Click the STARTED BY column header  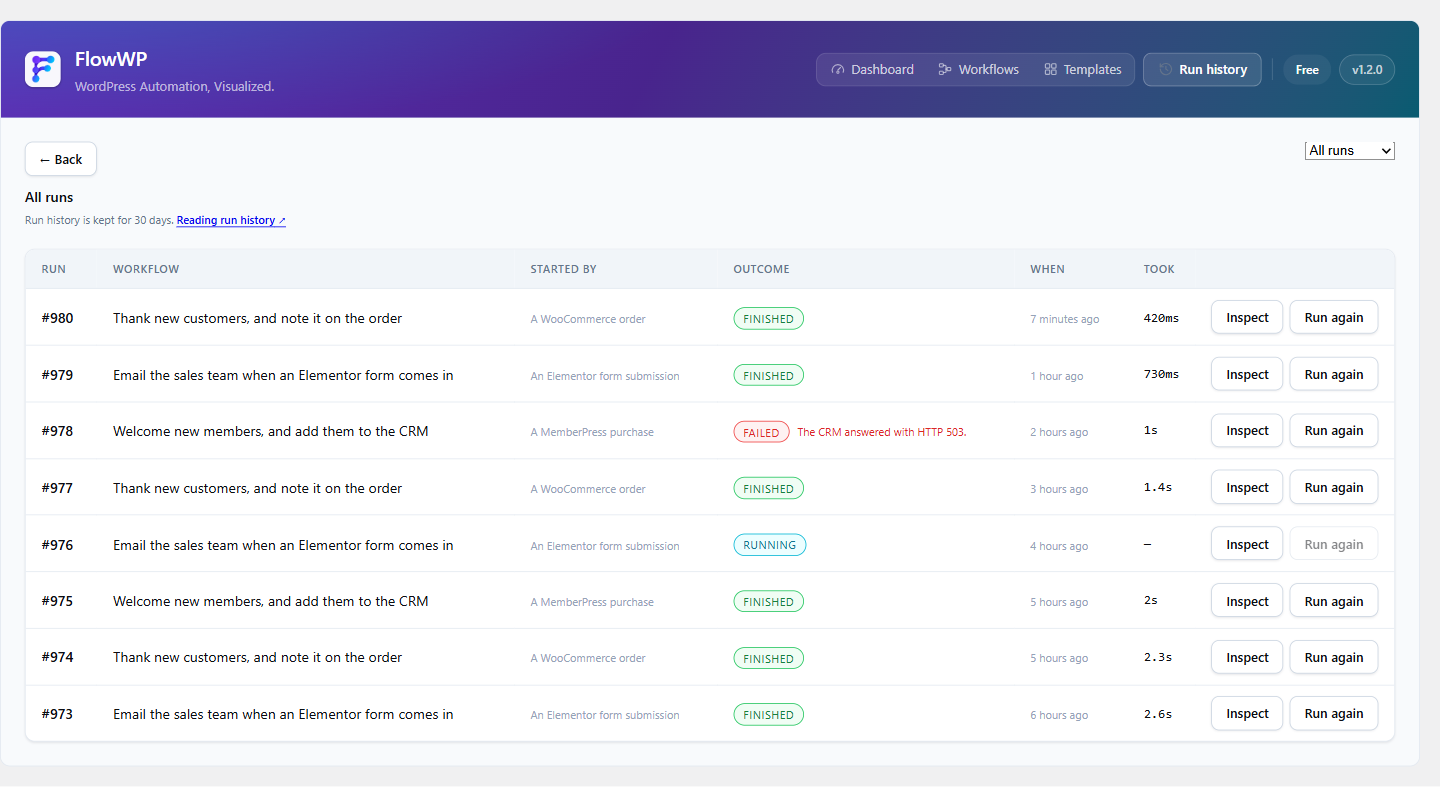[x=563, y=269]
